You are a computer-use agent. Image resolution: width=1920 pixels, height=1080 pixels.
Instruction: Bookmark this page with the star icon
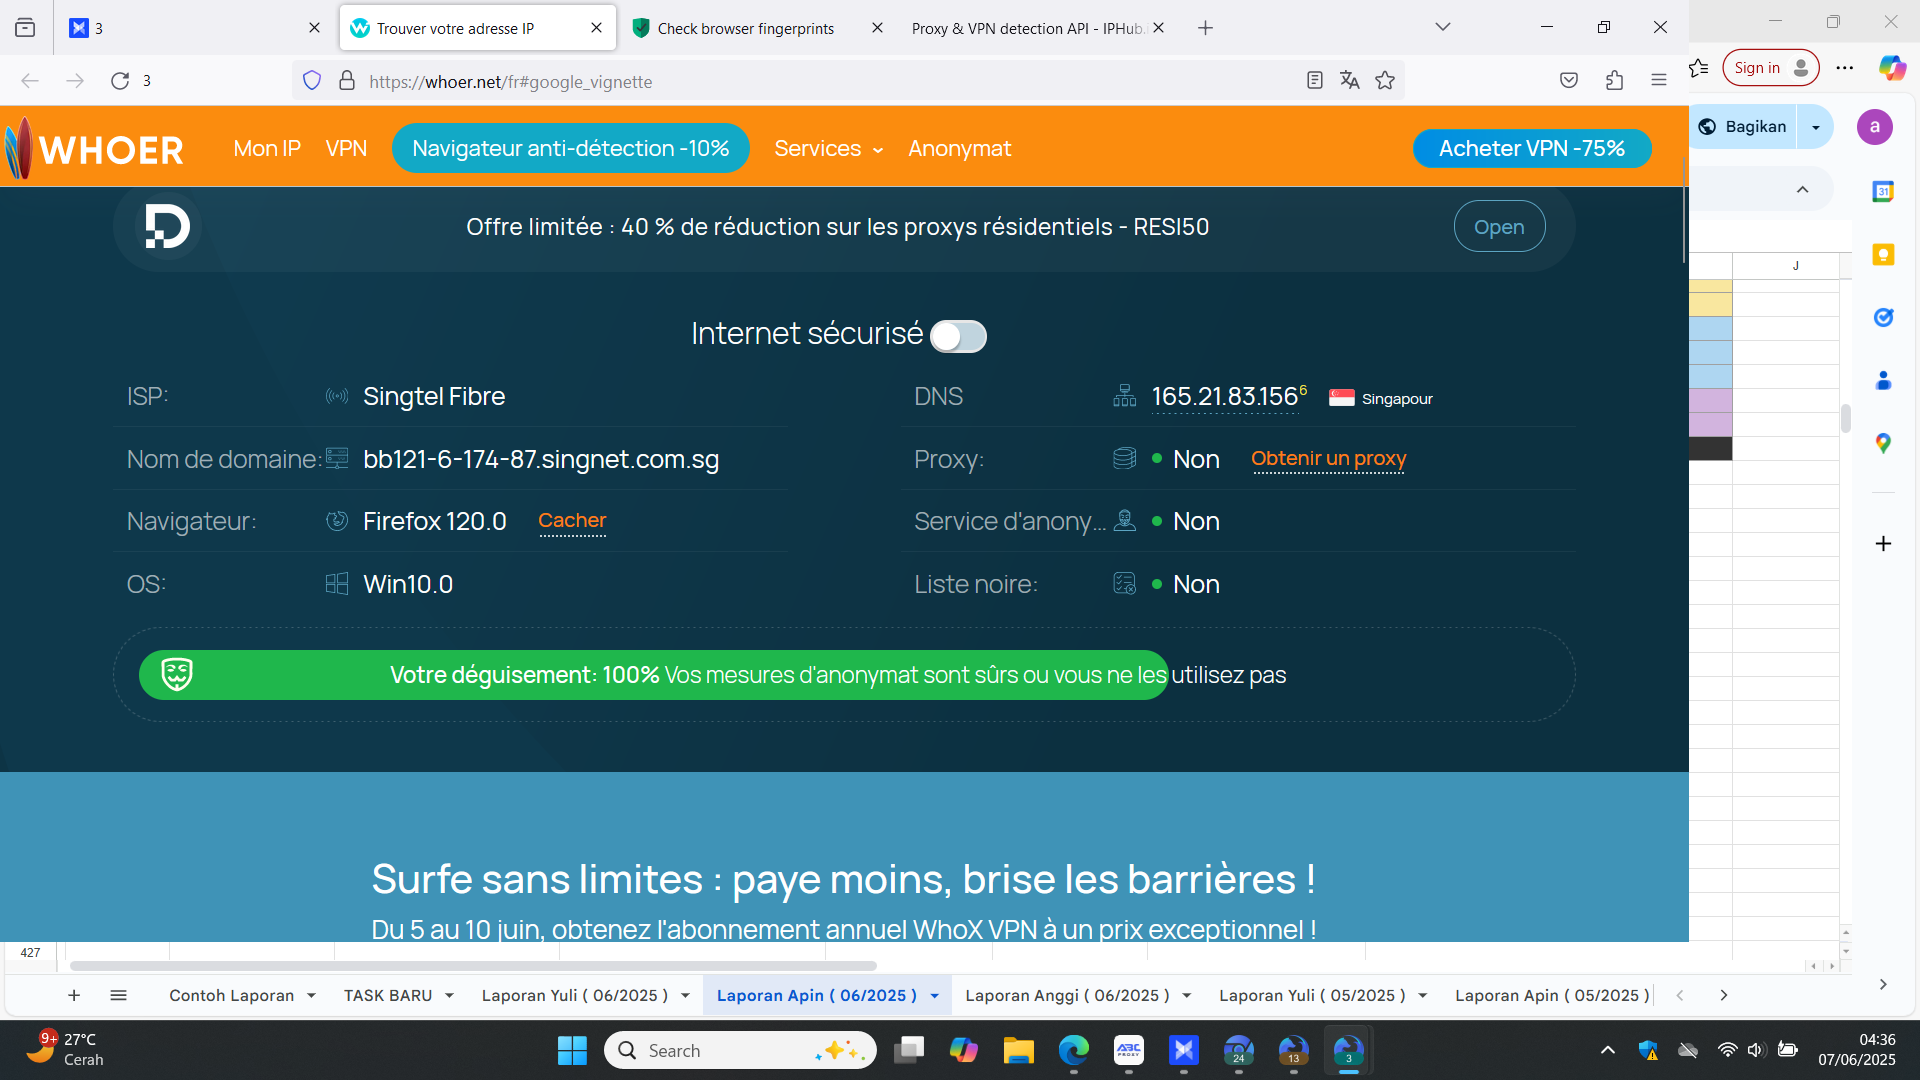pyautogui.click(x=1385, y=81)
